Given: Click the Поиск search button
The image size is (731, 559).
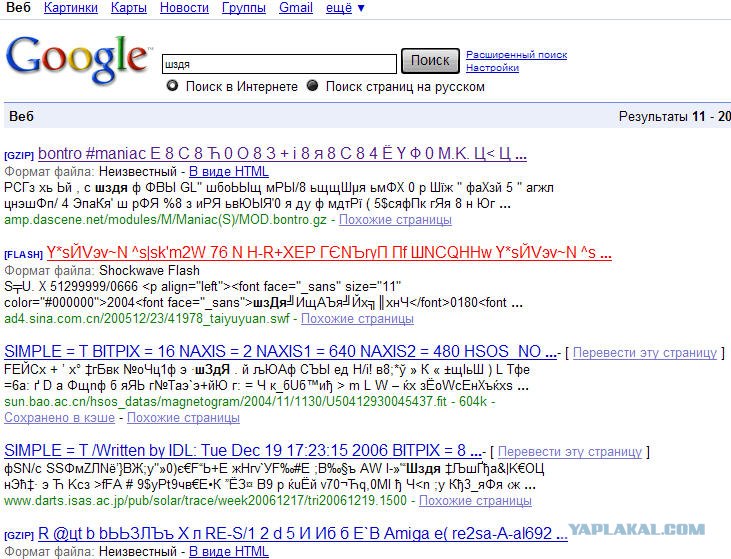Looking at the screenshot, I should pos(430,61).
